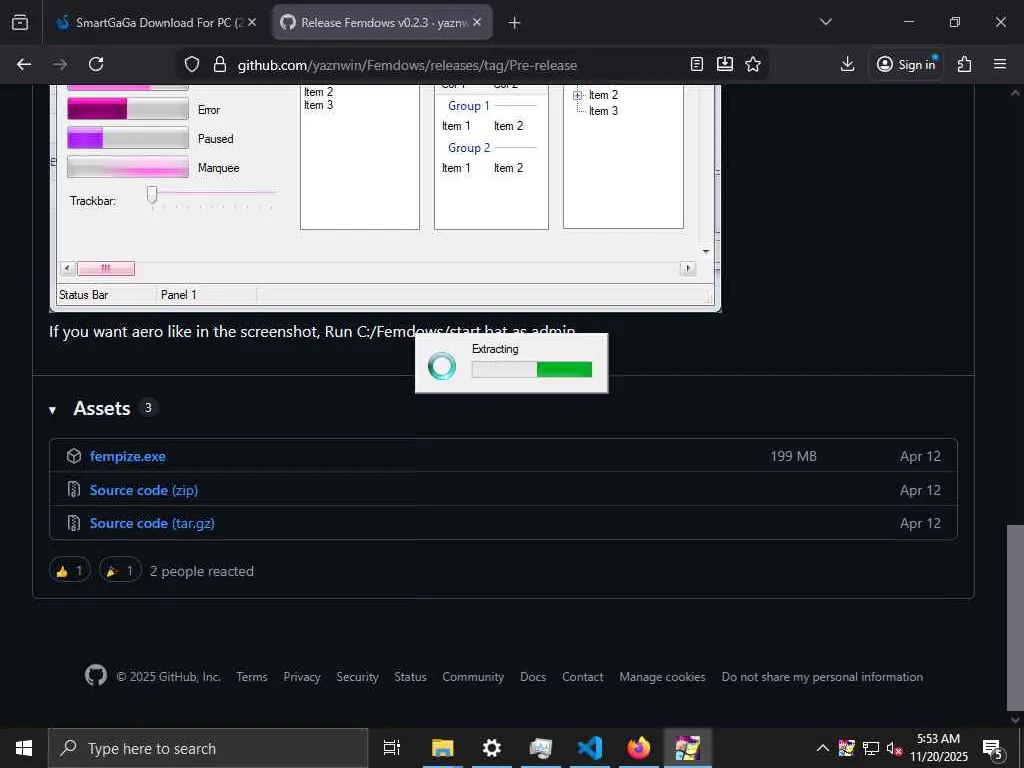Bookmark this page with the star
1024x768 pixels.
coord(753,64)
